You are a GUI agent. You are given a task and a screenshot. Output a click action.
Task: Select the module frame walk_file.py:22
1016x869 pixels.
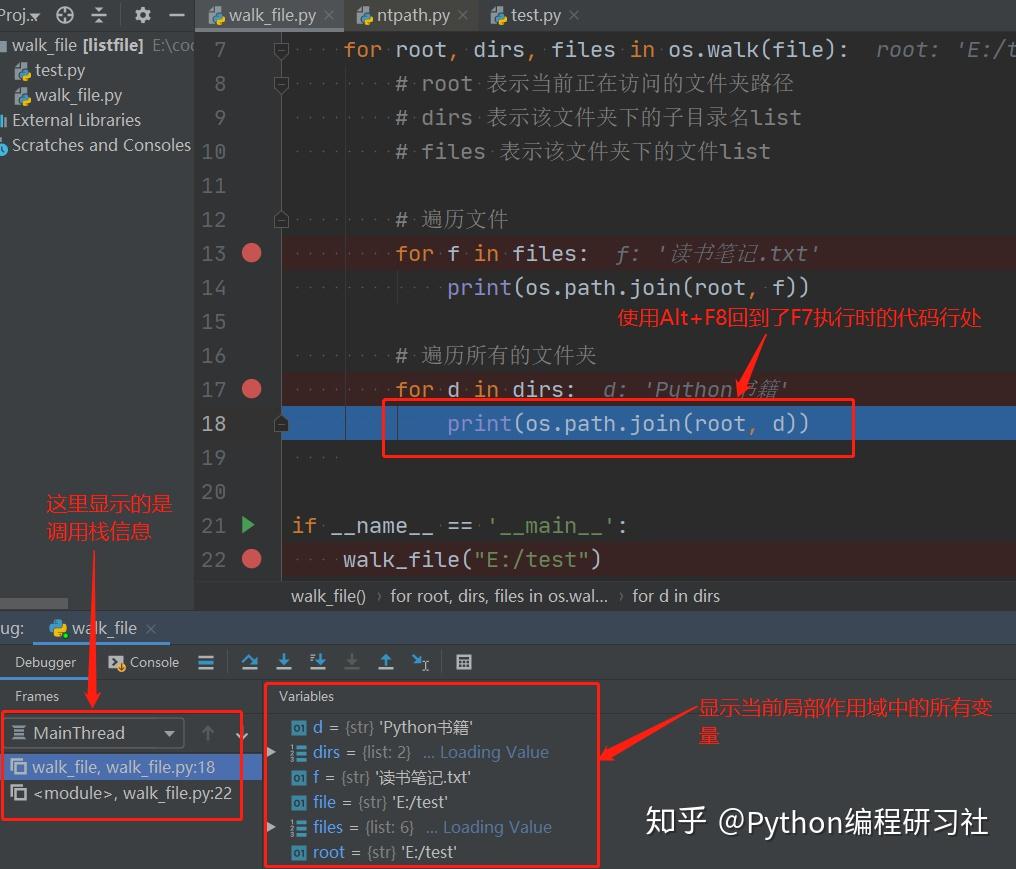coord(123,793)
